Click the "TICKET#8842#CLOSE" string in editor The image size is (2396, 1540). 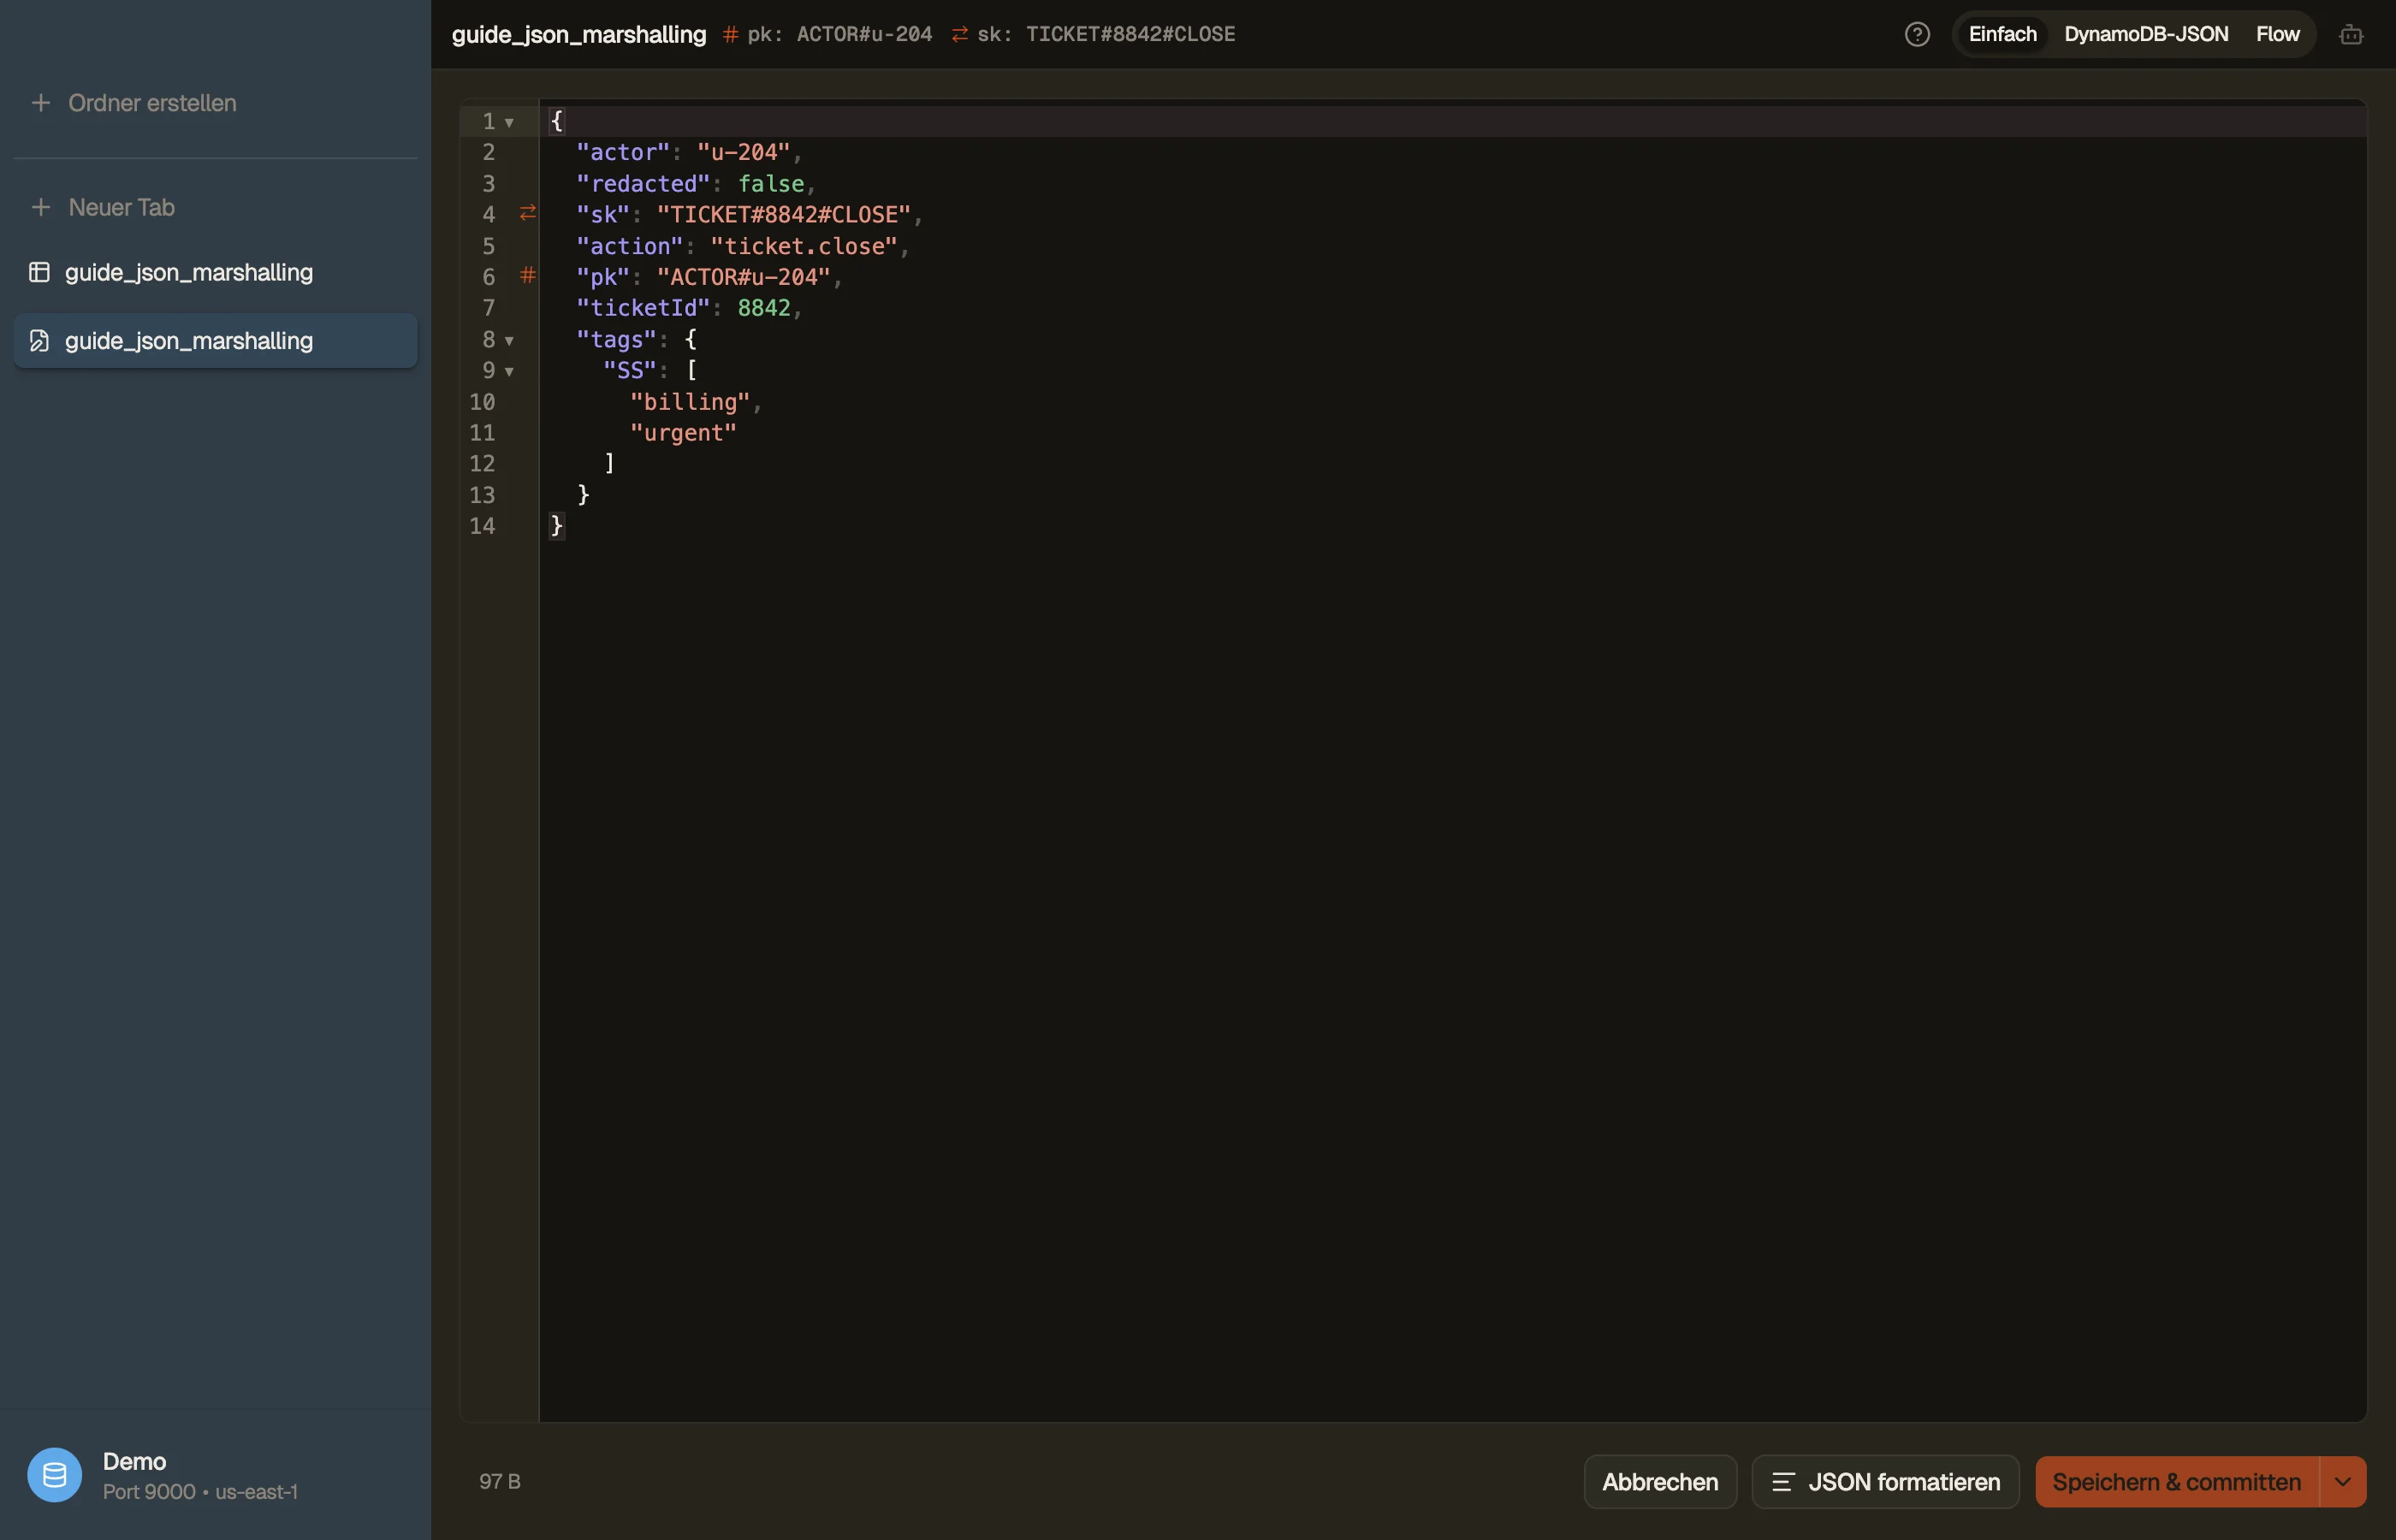click(783, 214)
